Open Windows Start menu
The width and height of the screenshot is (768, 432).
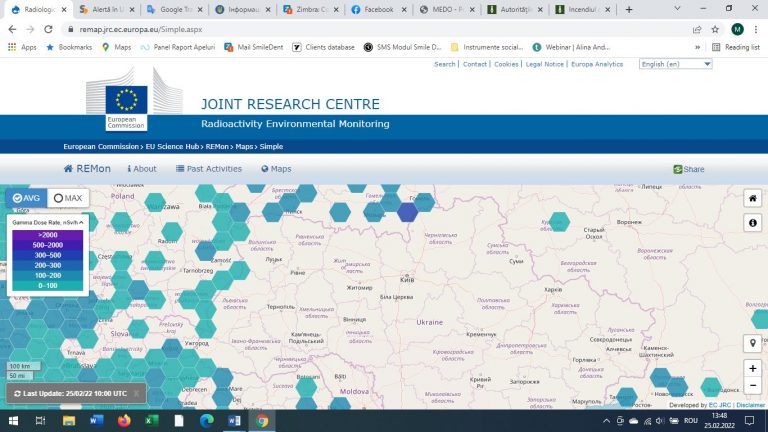(x=13, y=421)
